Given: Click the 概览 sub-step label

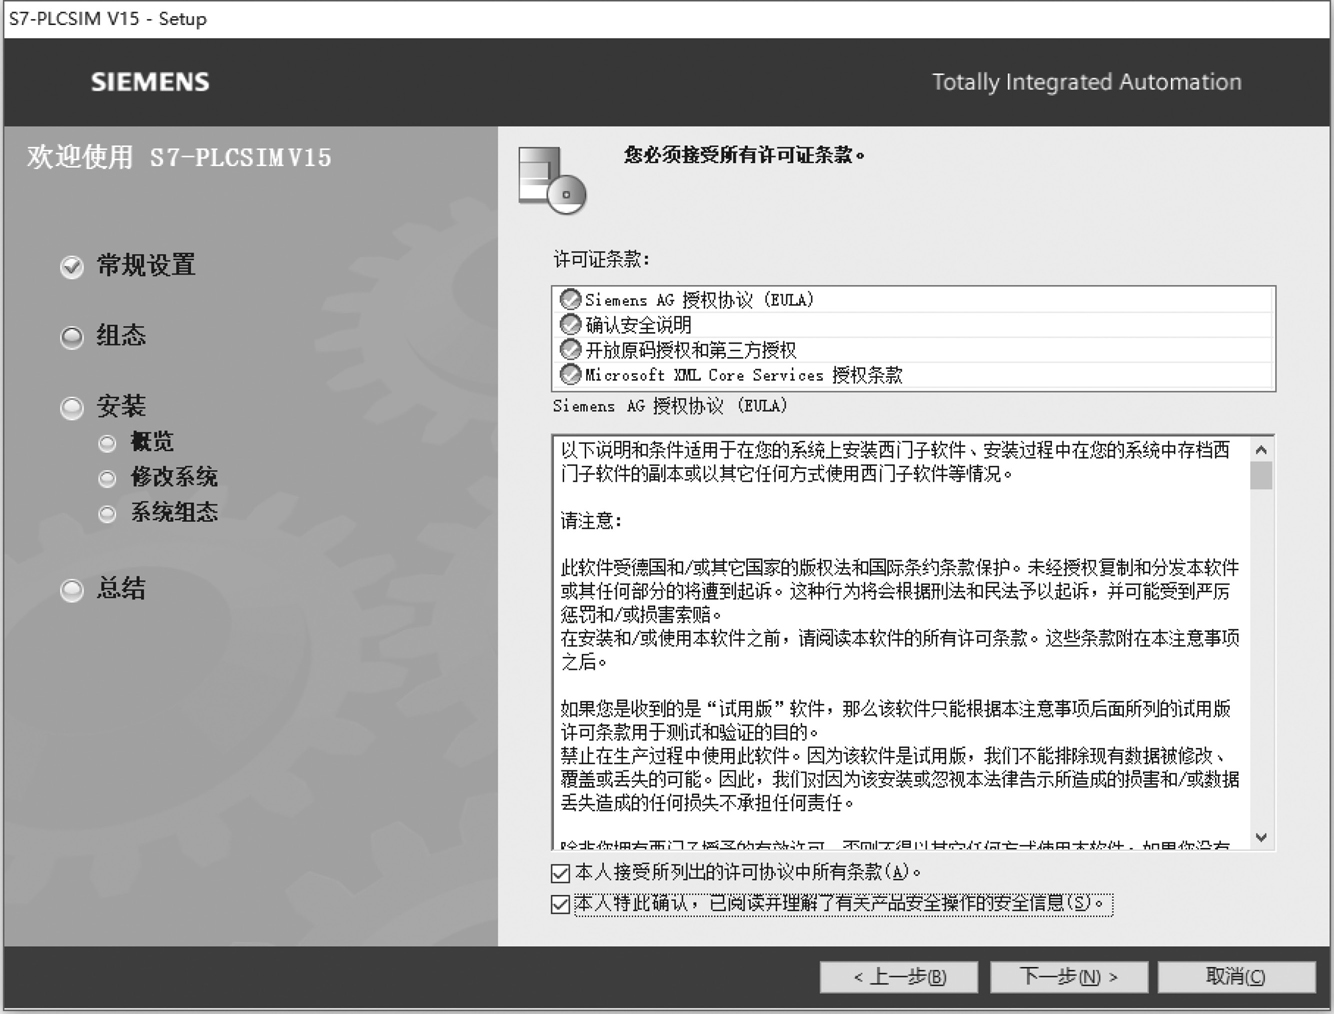Looking at the screenshot, I should point(152,441).
